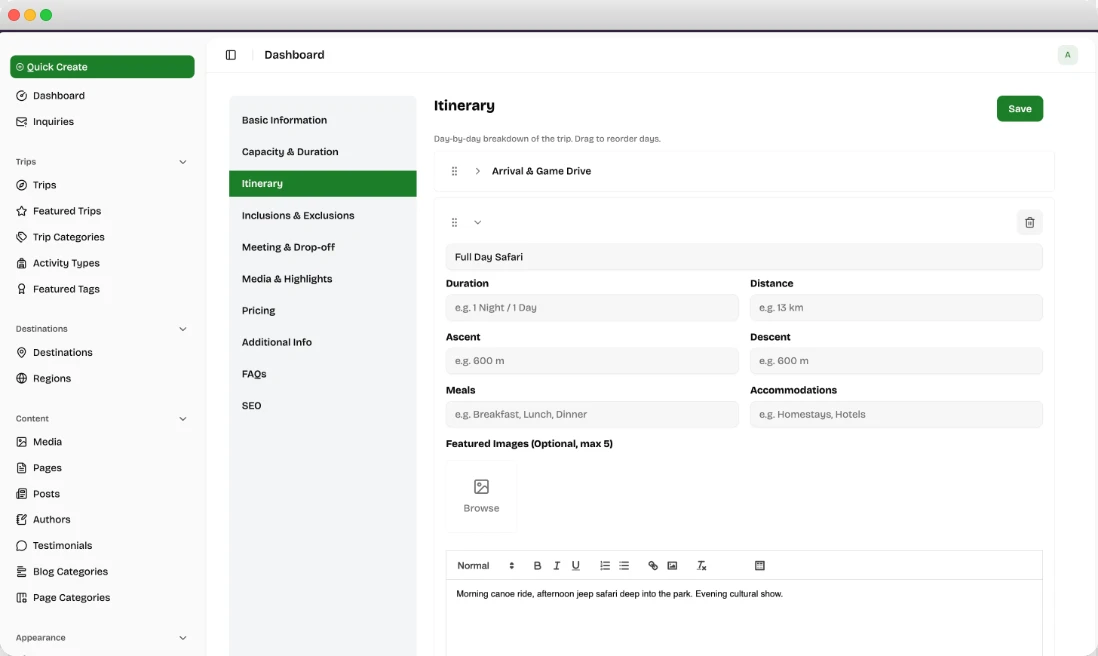Switch to Meeting & Drop-off tab
Screen dimensions: 1098x656
(x=323, y=247)
